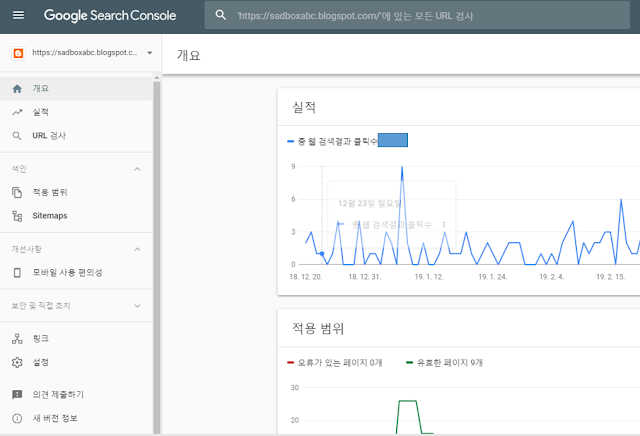Open the hamburger main menu

pos(18,16)
